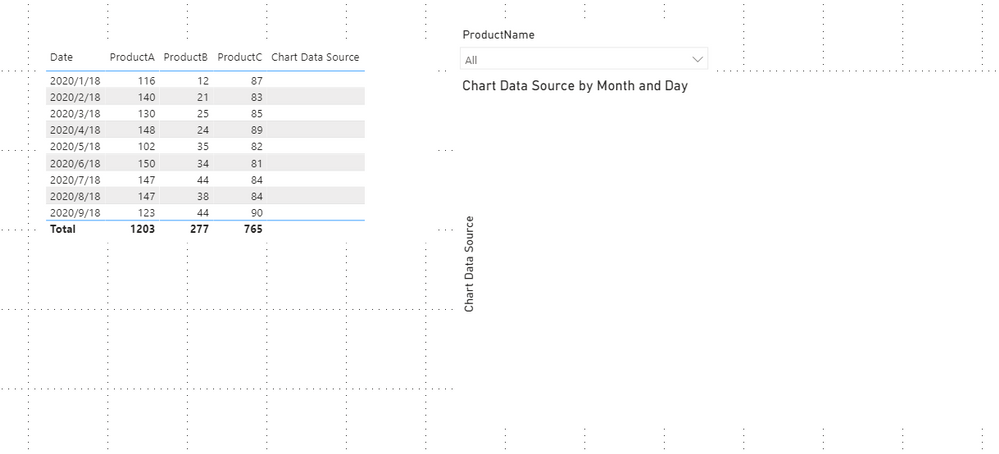
Task: Sort table by ProductB column header
Action: coord(186,57)
